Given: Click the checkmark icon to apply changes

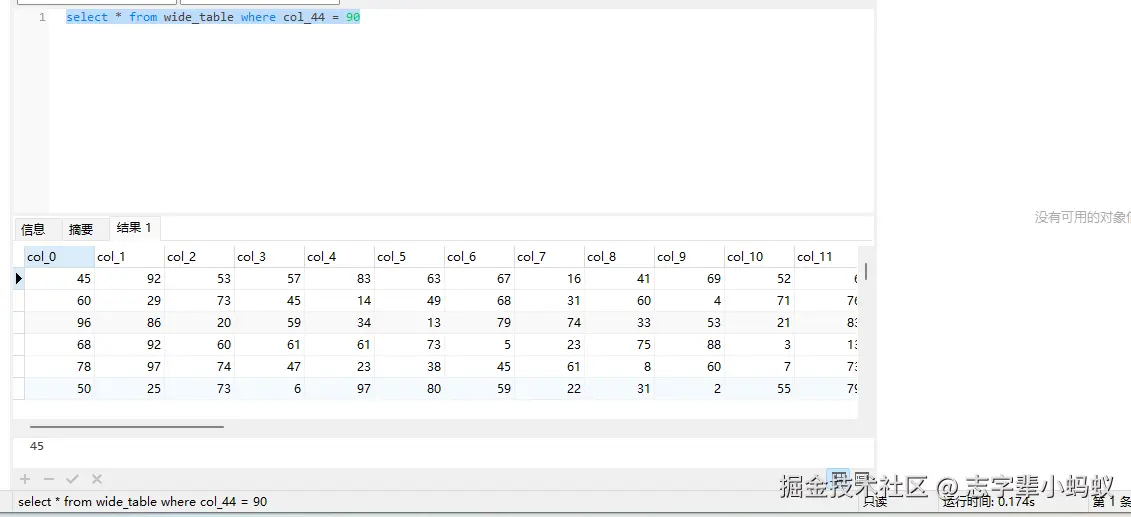Looking at the screenshot, I should [72, 479].
